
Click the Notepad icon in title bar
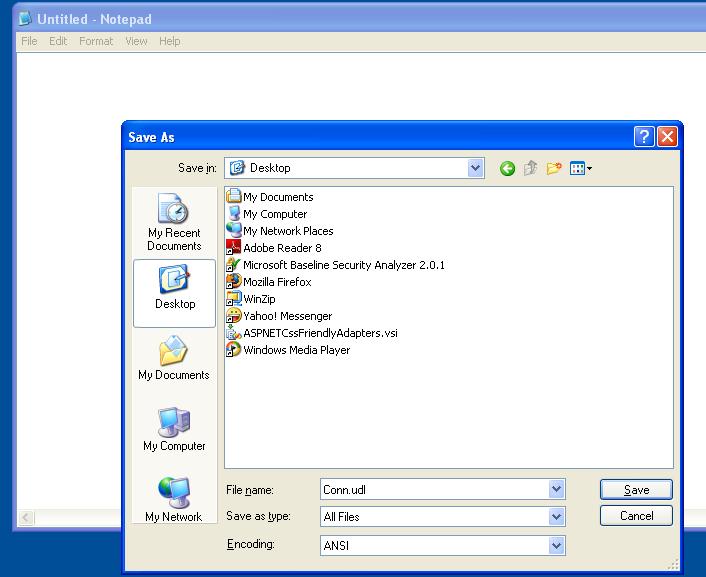[25, 18]
